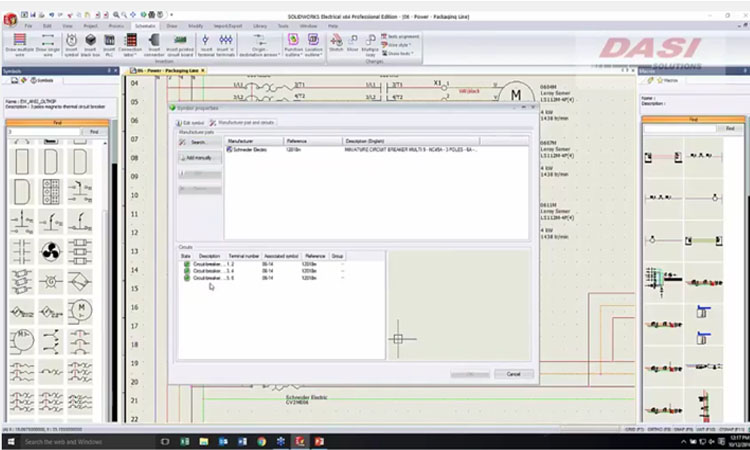Choose the Insert black box tool

91,43
